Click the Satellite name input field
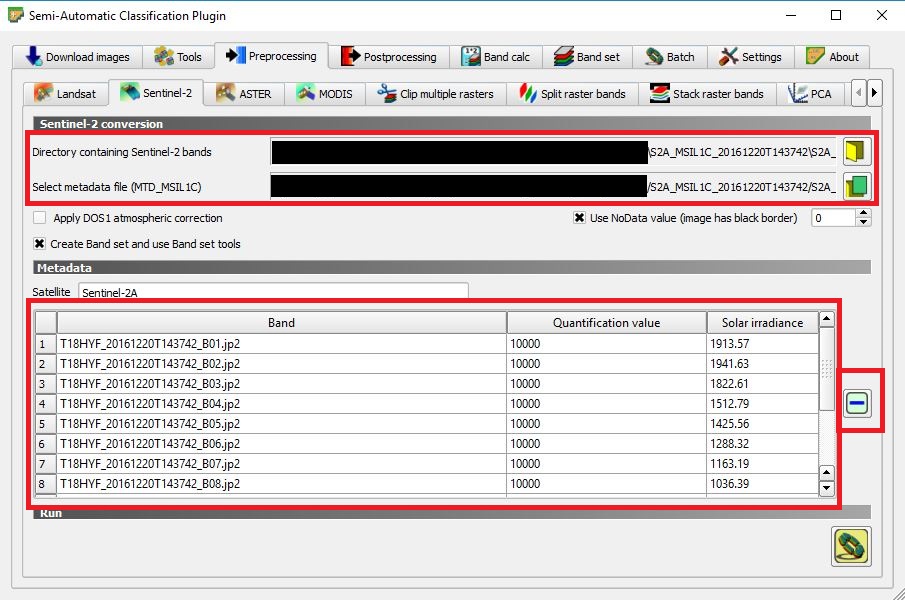 tap(272, 292)
